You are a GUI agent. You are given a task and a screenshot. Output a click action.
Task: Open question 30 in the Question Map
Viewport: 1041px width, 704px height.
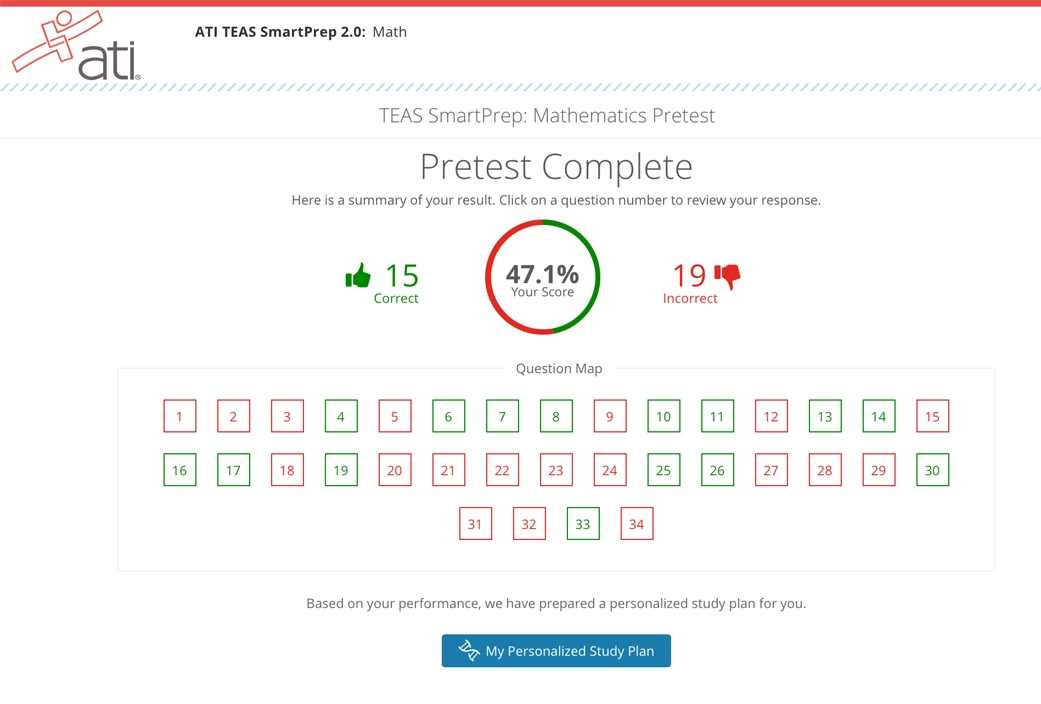pos(932,469)
